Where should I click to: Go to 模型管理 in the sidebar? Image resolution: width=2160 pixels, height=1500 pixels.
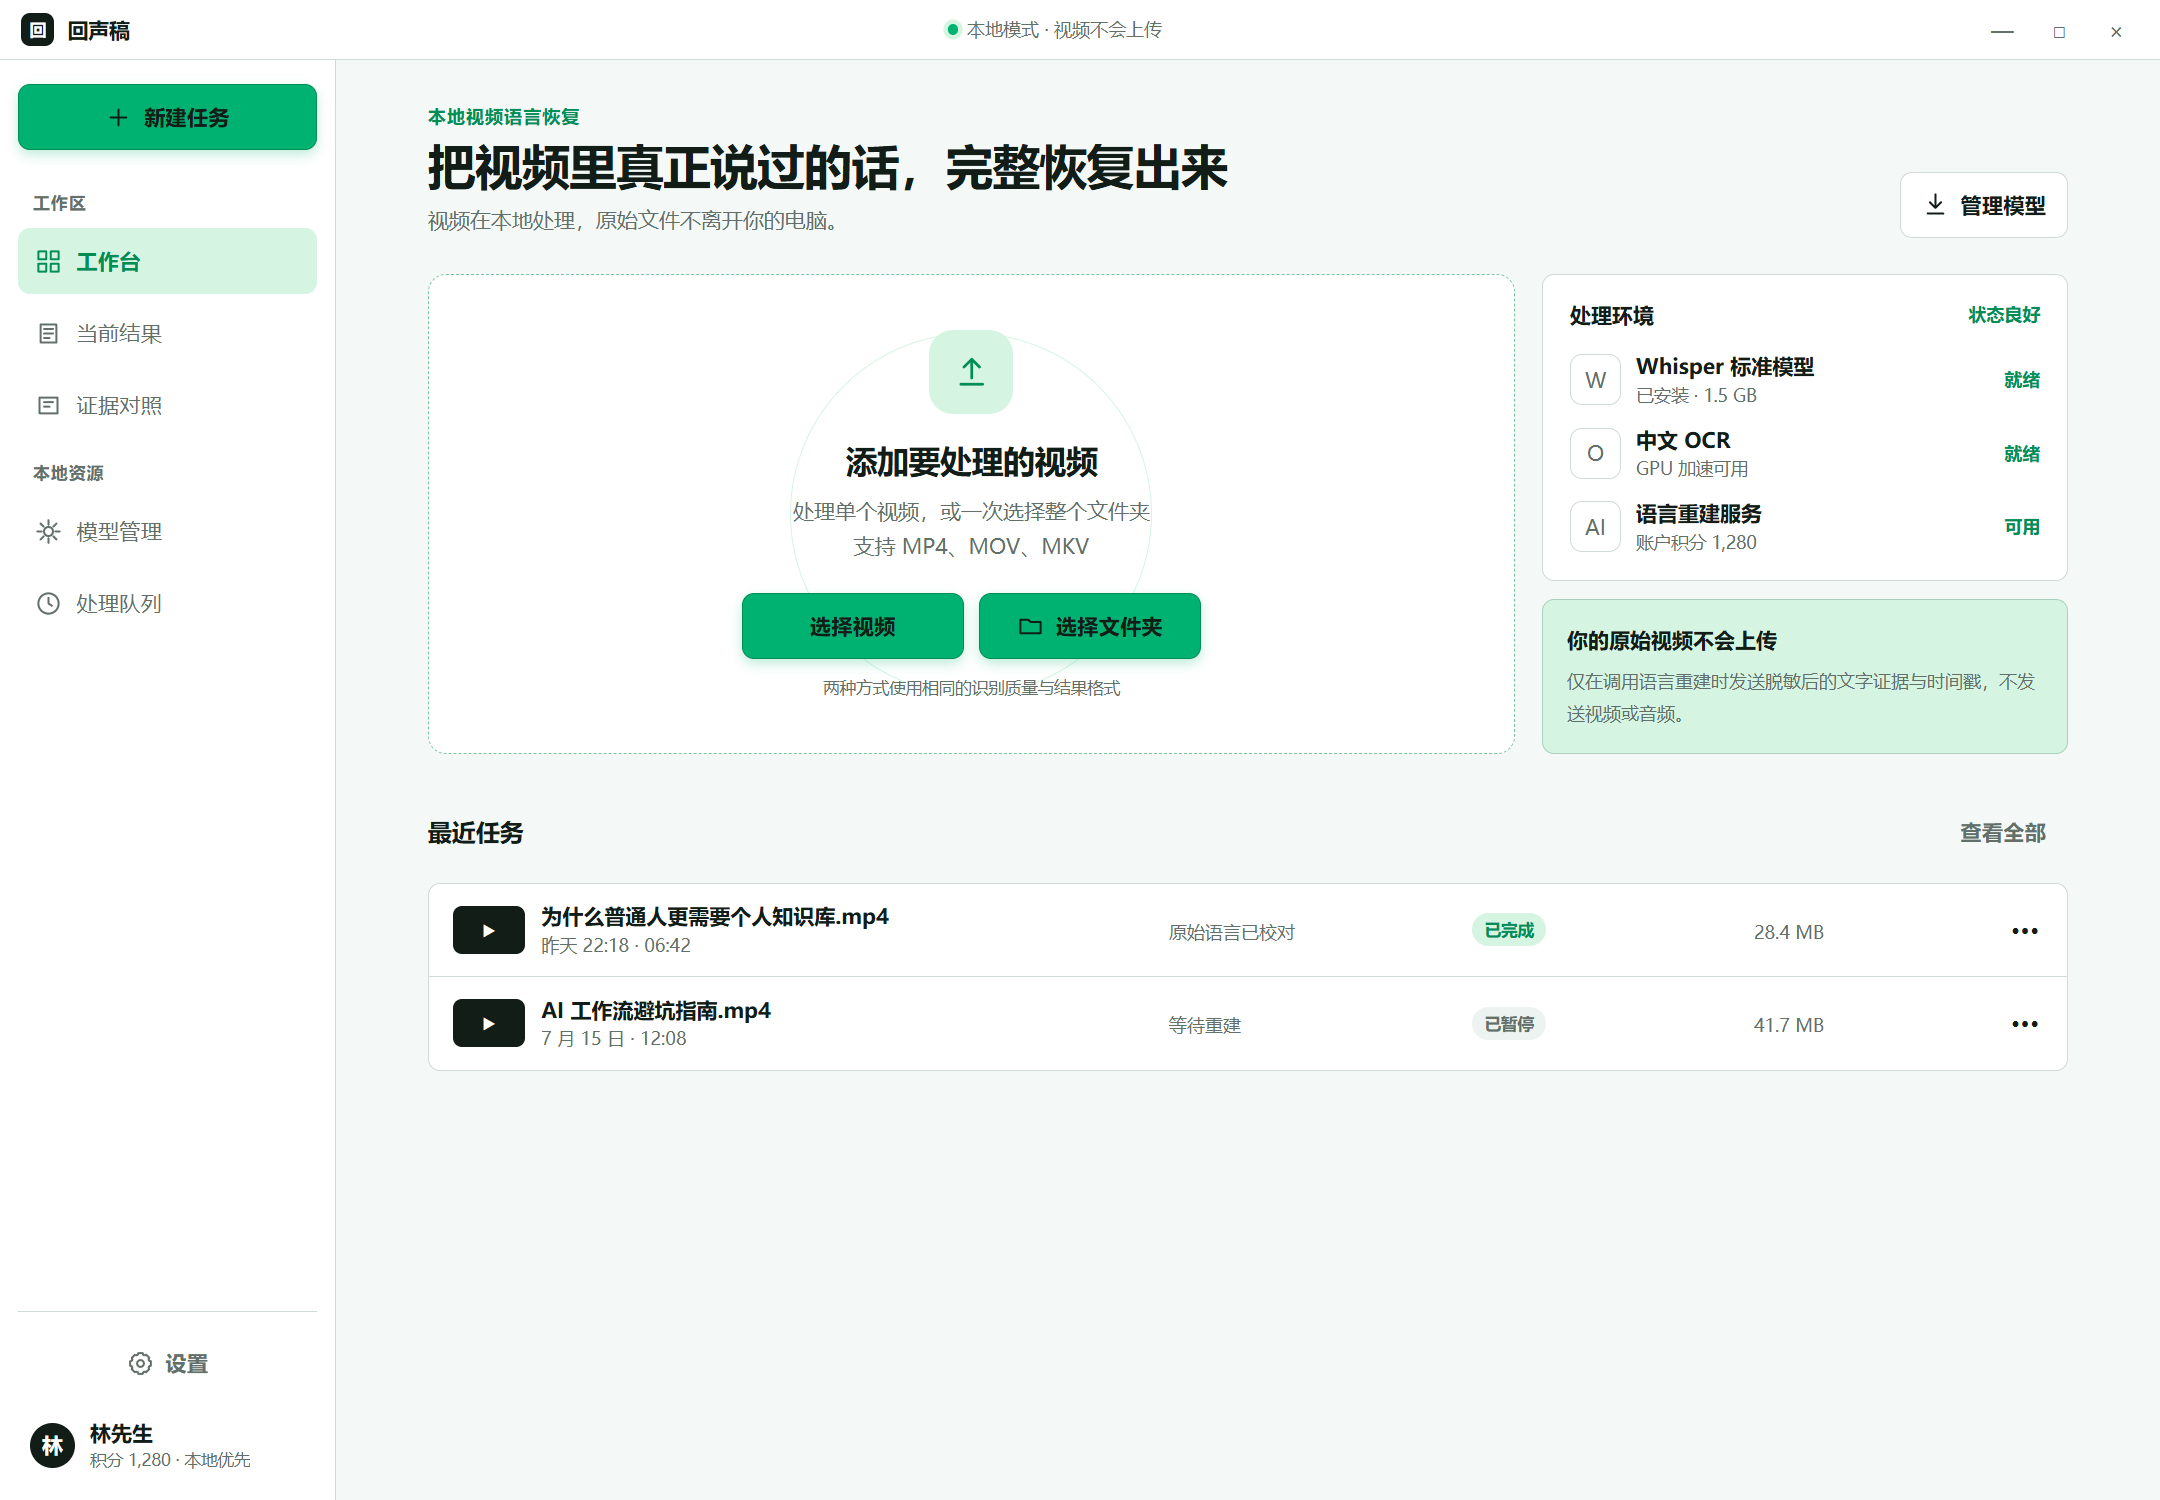[x=167, y=531]
